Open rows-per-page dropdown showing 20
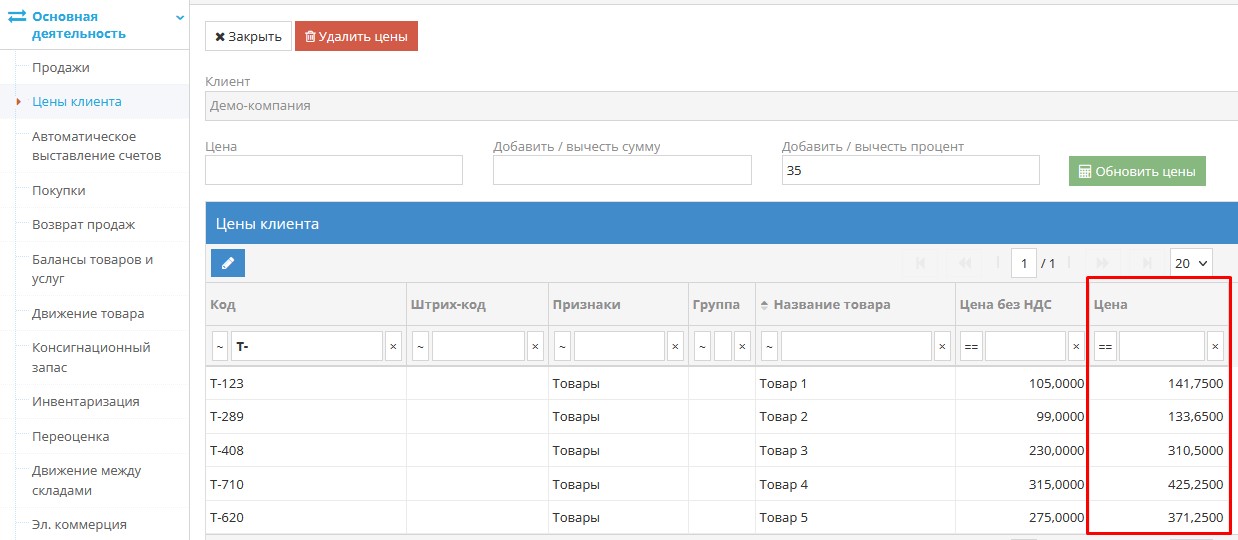 (1191, 263)
